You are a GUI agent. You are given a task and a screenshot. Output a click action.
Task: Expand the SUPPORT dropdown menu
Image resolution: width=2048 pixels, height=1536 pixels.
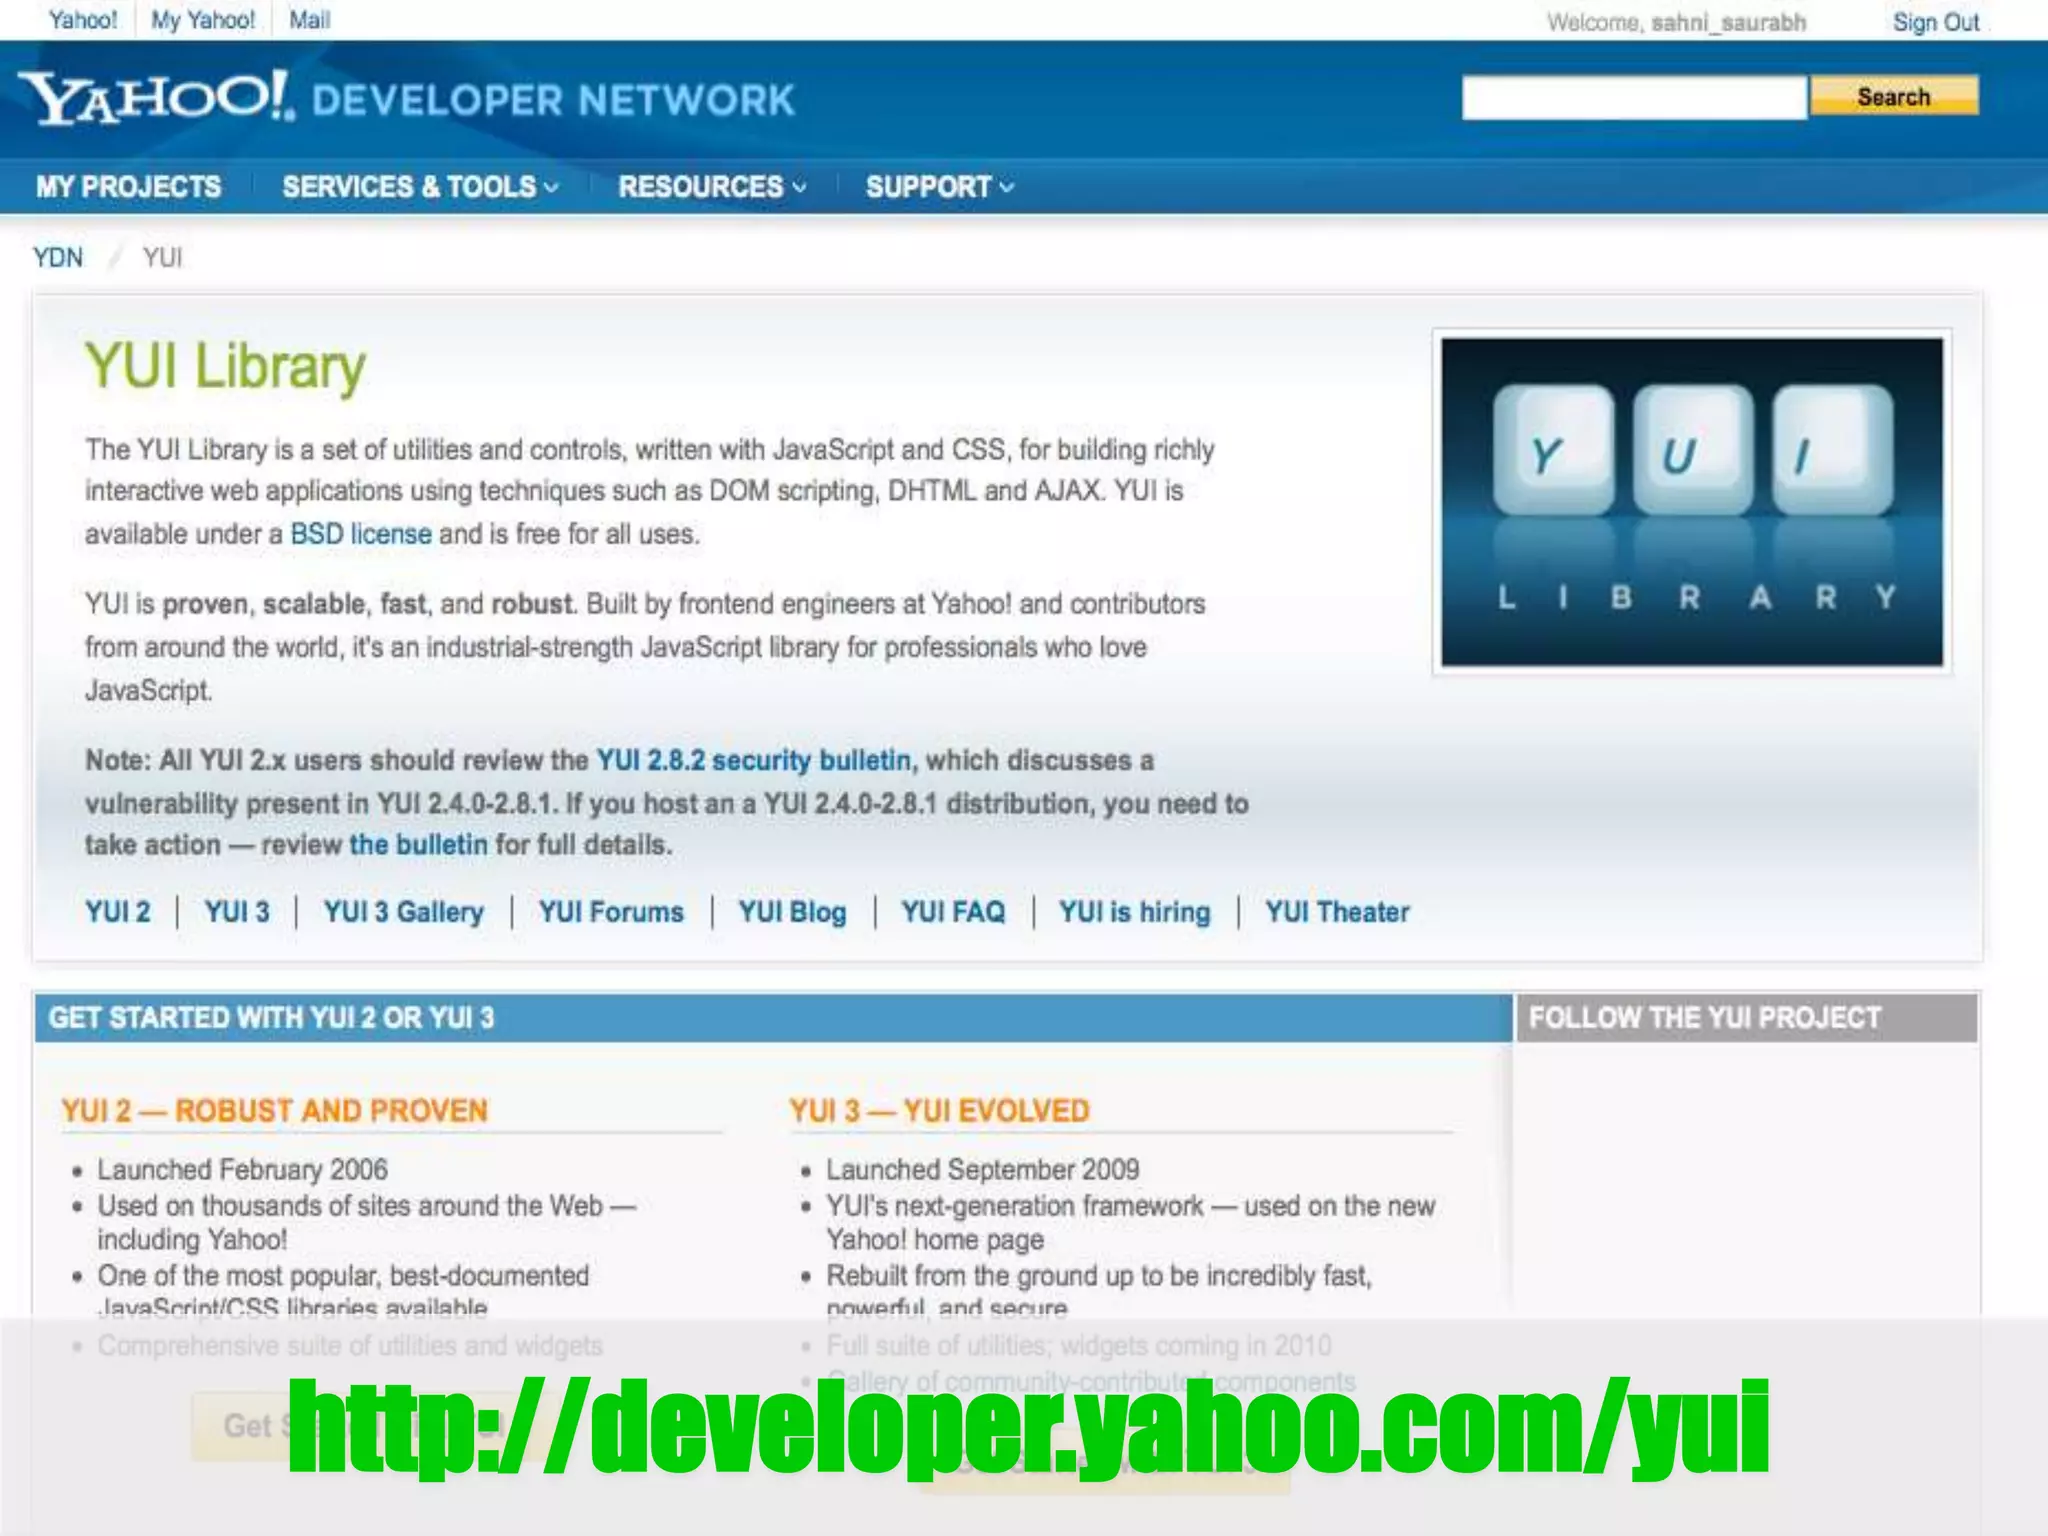coord(940,187)
